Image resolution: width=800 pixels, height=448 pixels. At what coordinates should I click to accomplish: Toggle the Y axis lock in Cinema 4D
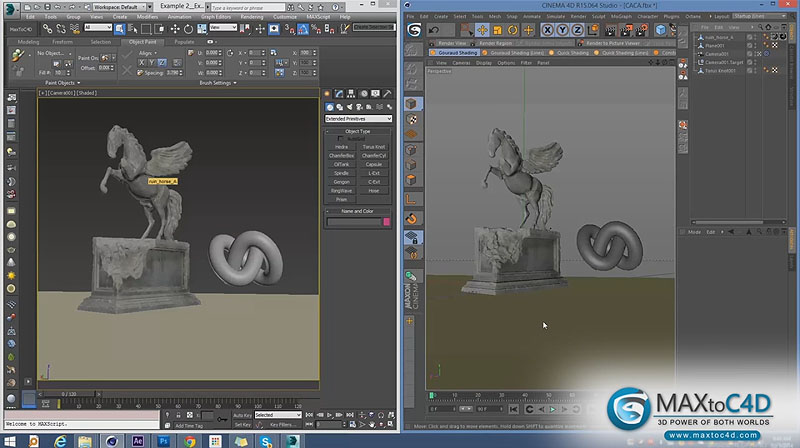coord(562,30)
